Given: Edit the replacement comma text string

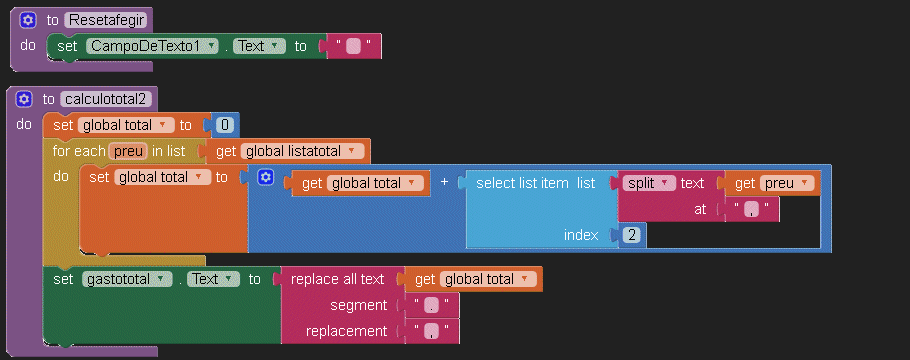Looking at the screenshot, I should tap(432, 332).
